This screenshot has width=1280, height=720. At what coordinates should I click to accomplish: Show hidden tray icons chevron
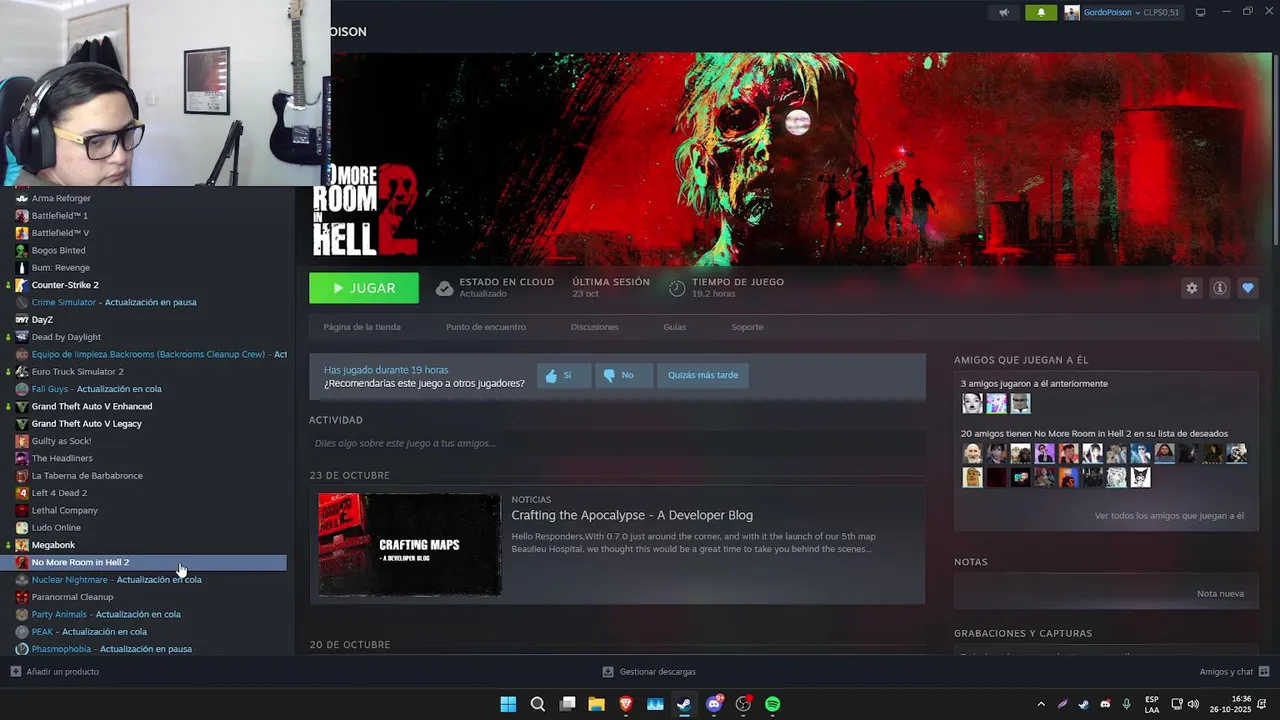point(1041,704)
